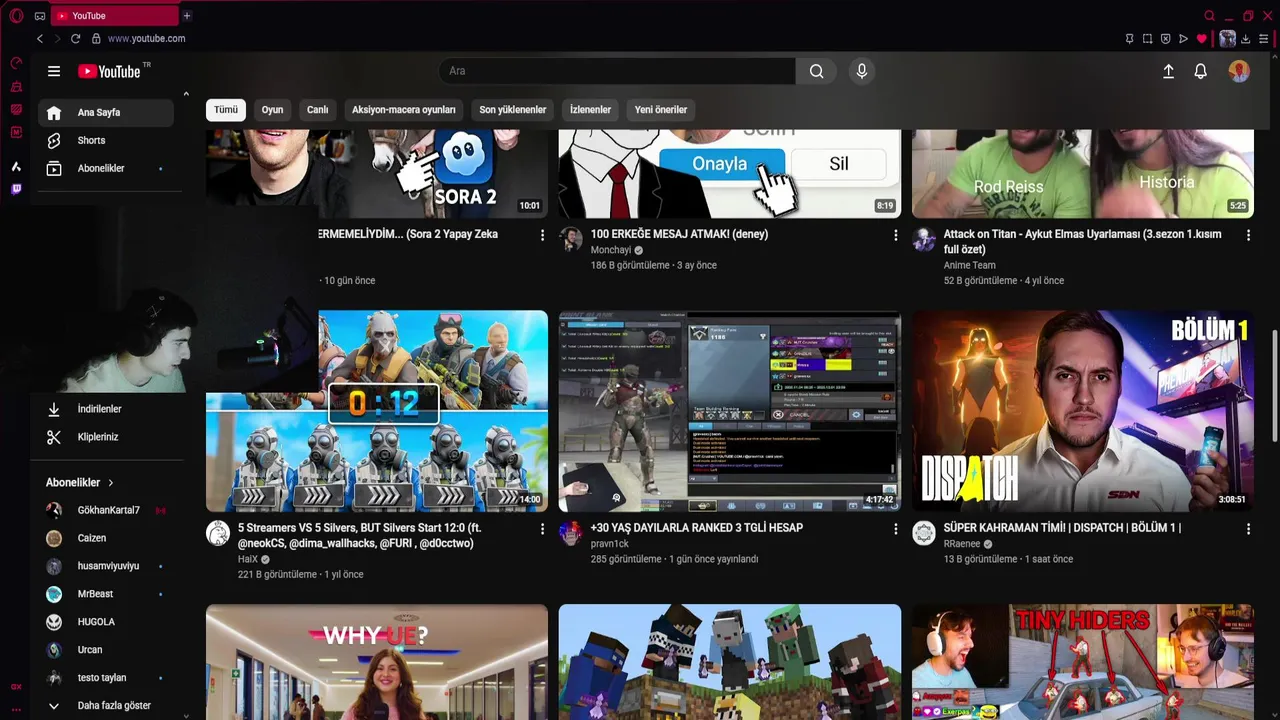This screenshot has width=1280, height=720.
Task: Select the Canlı filter chip
Action: [x=317, y=110]
